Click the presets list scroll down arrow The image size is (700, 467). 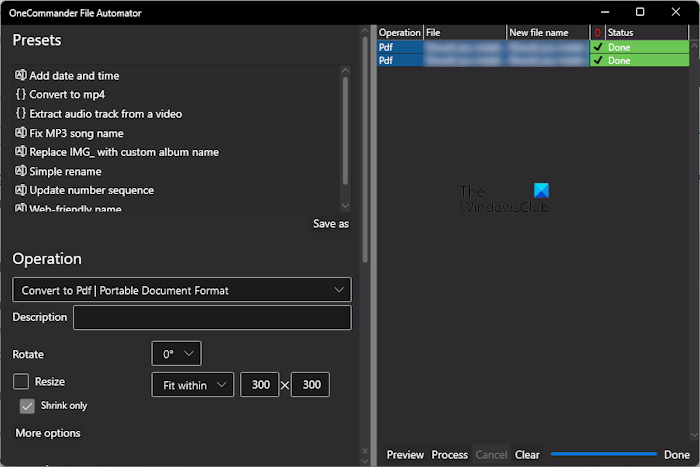click(x=345, y=206)
